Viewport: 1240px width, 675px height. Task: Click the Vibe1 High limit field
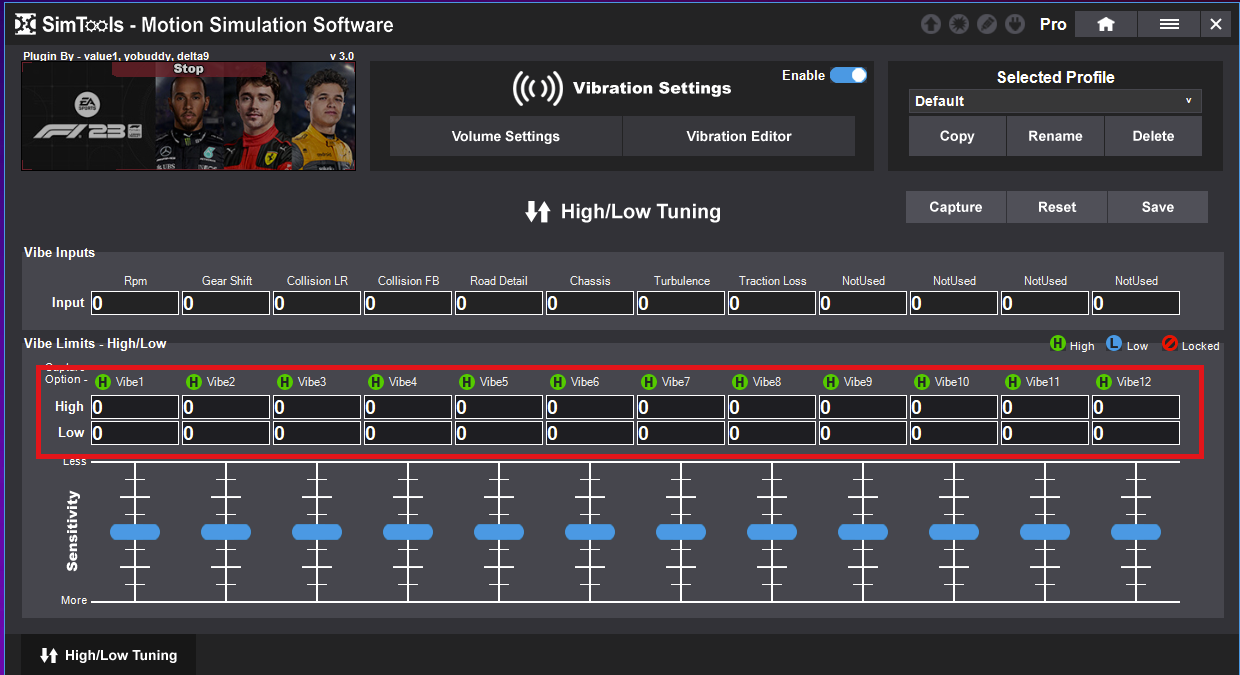click(x=135, y=407)
